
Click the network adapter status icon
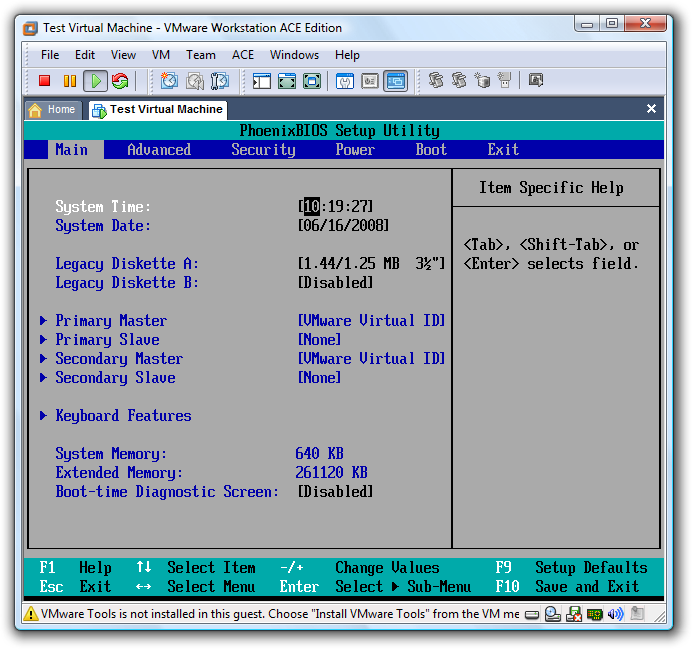tap(594, 614)
